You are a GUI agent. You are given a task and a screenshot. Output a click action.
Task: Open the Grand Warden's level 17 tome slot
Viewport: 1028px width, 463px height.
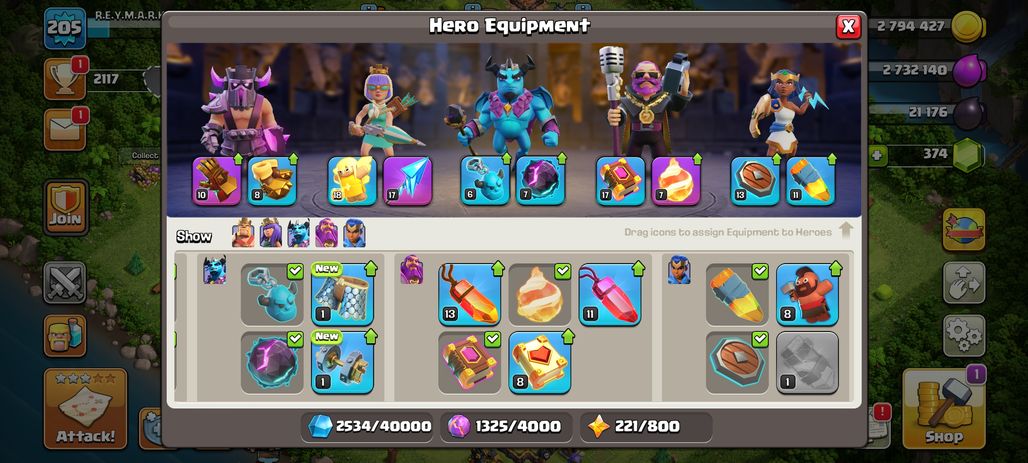coord(621,181)
